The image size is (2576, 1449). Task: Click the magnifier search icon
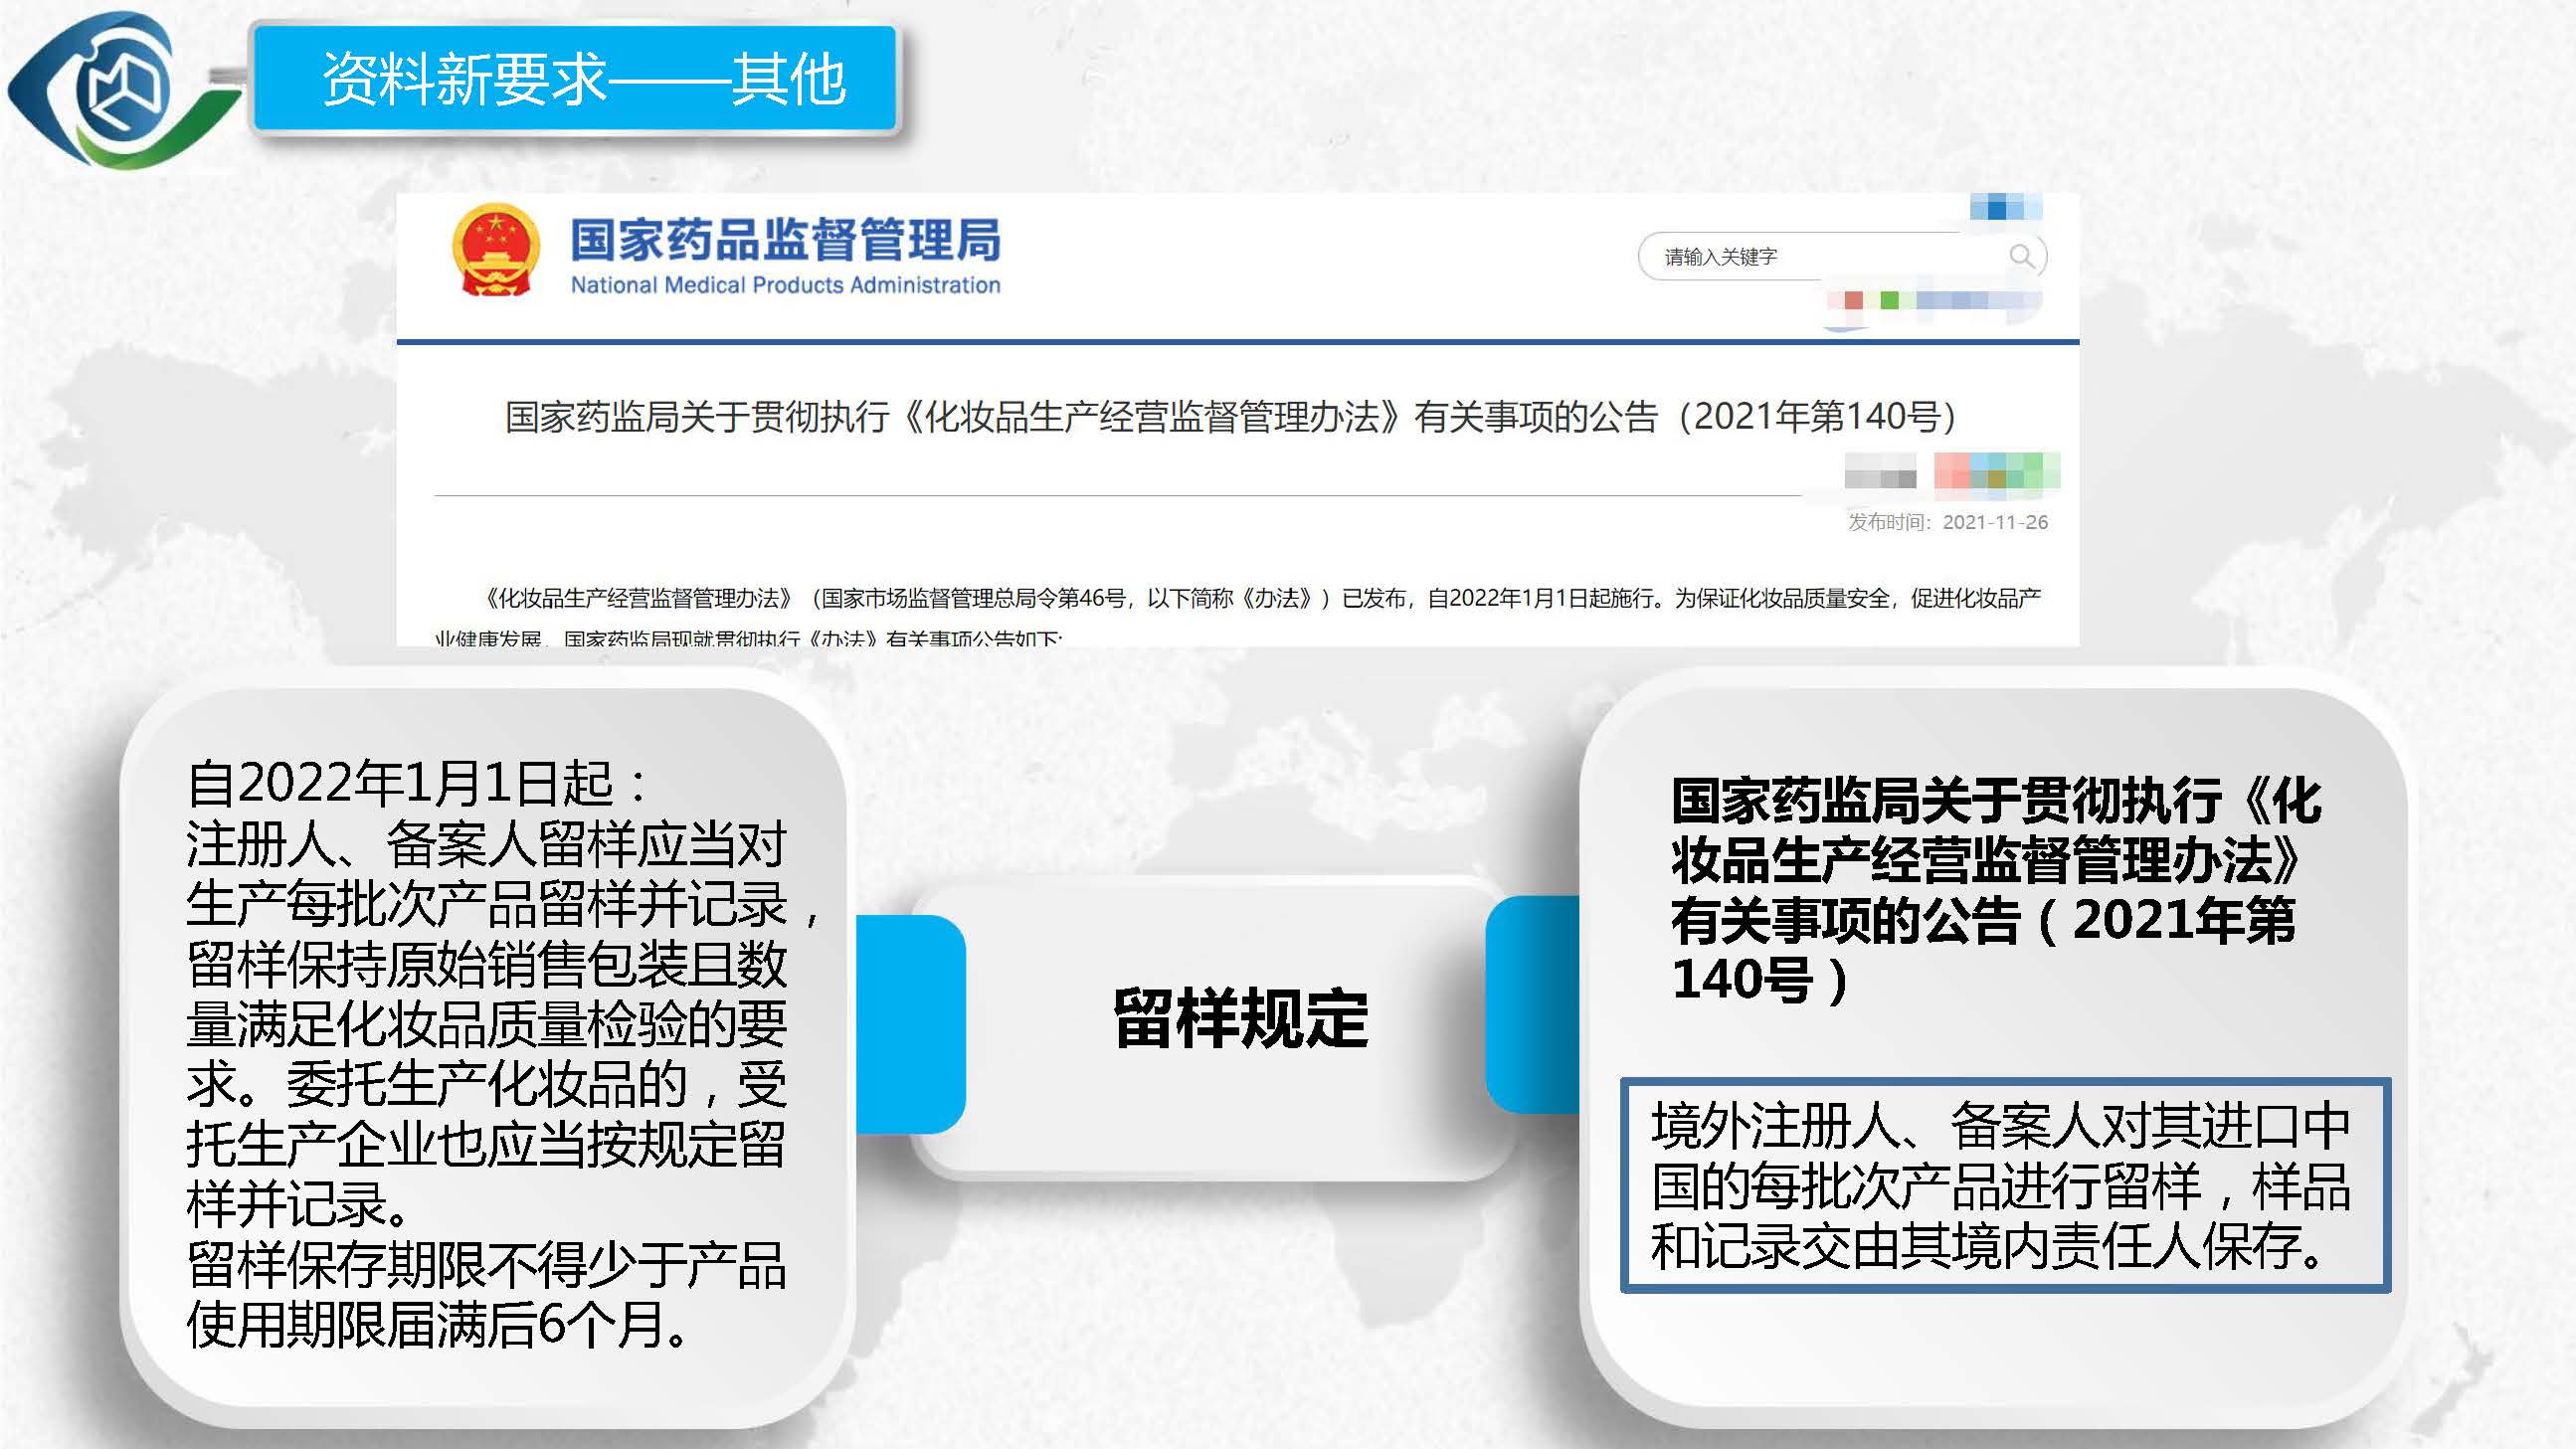point(2021,256)
